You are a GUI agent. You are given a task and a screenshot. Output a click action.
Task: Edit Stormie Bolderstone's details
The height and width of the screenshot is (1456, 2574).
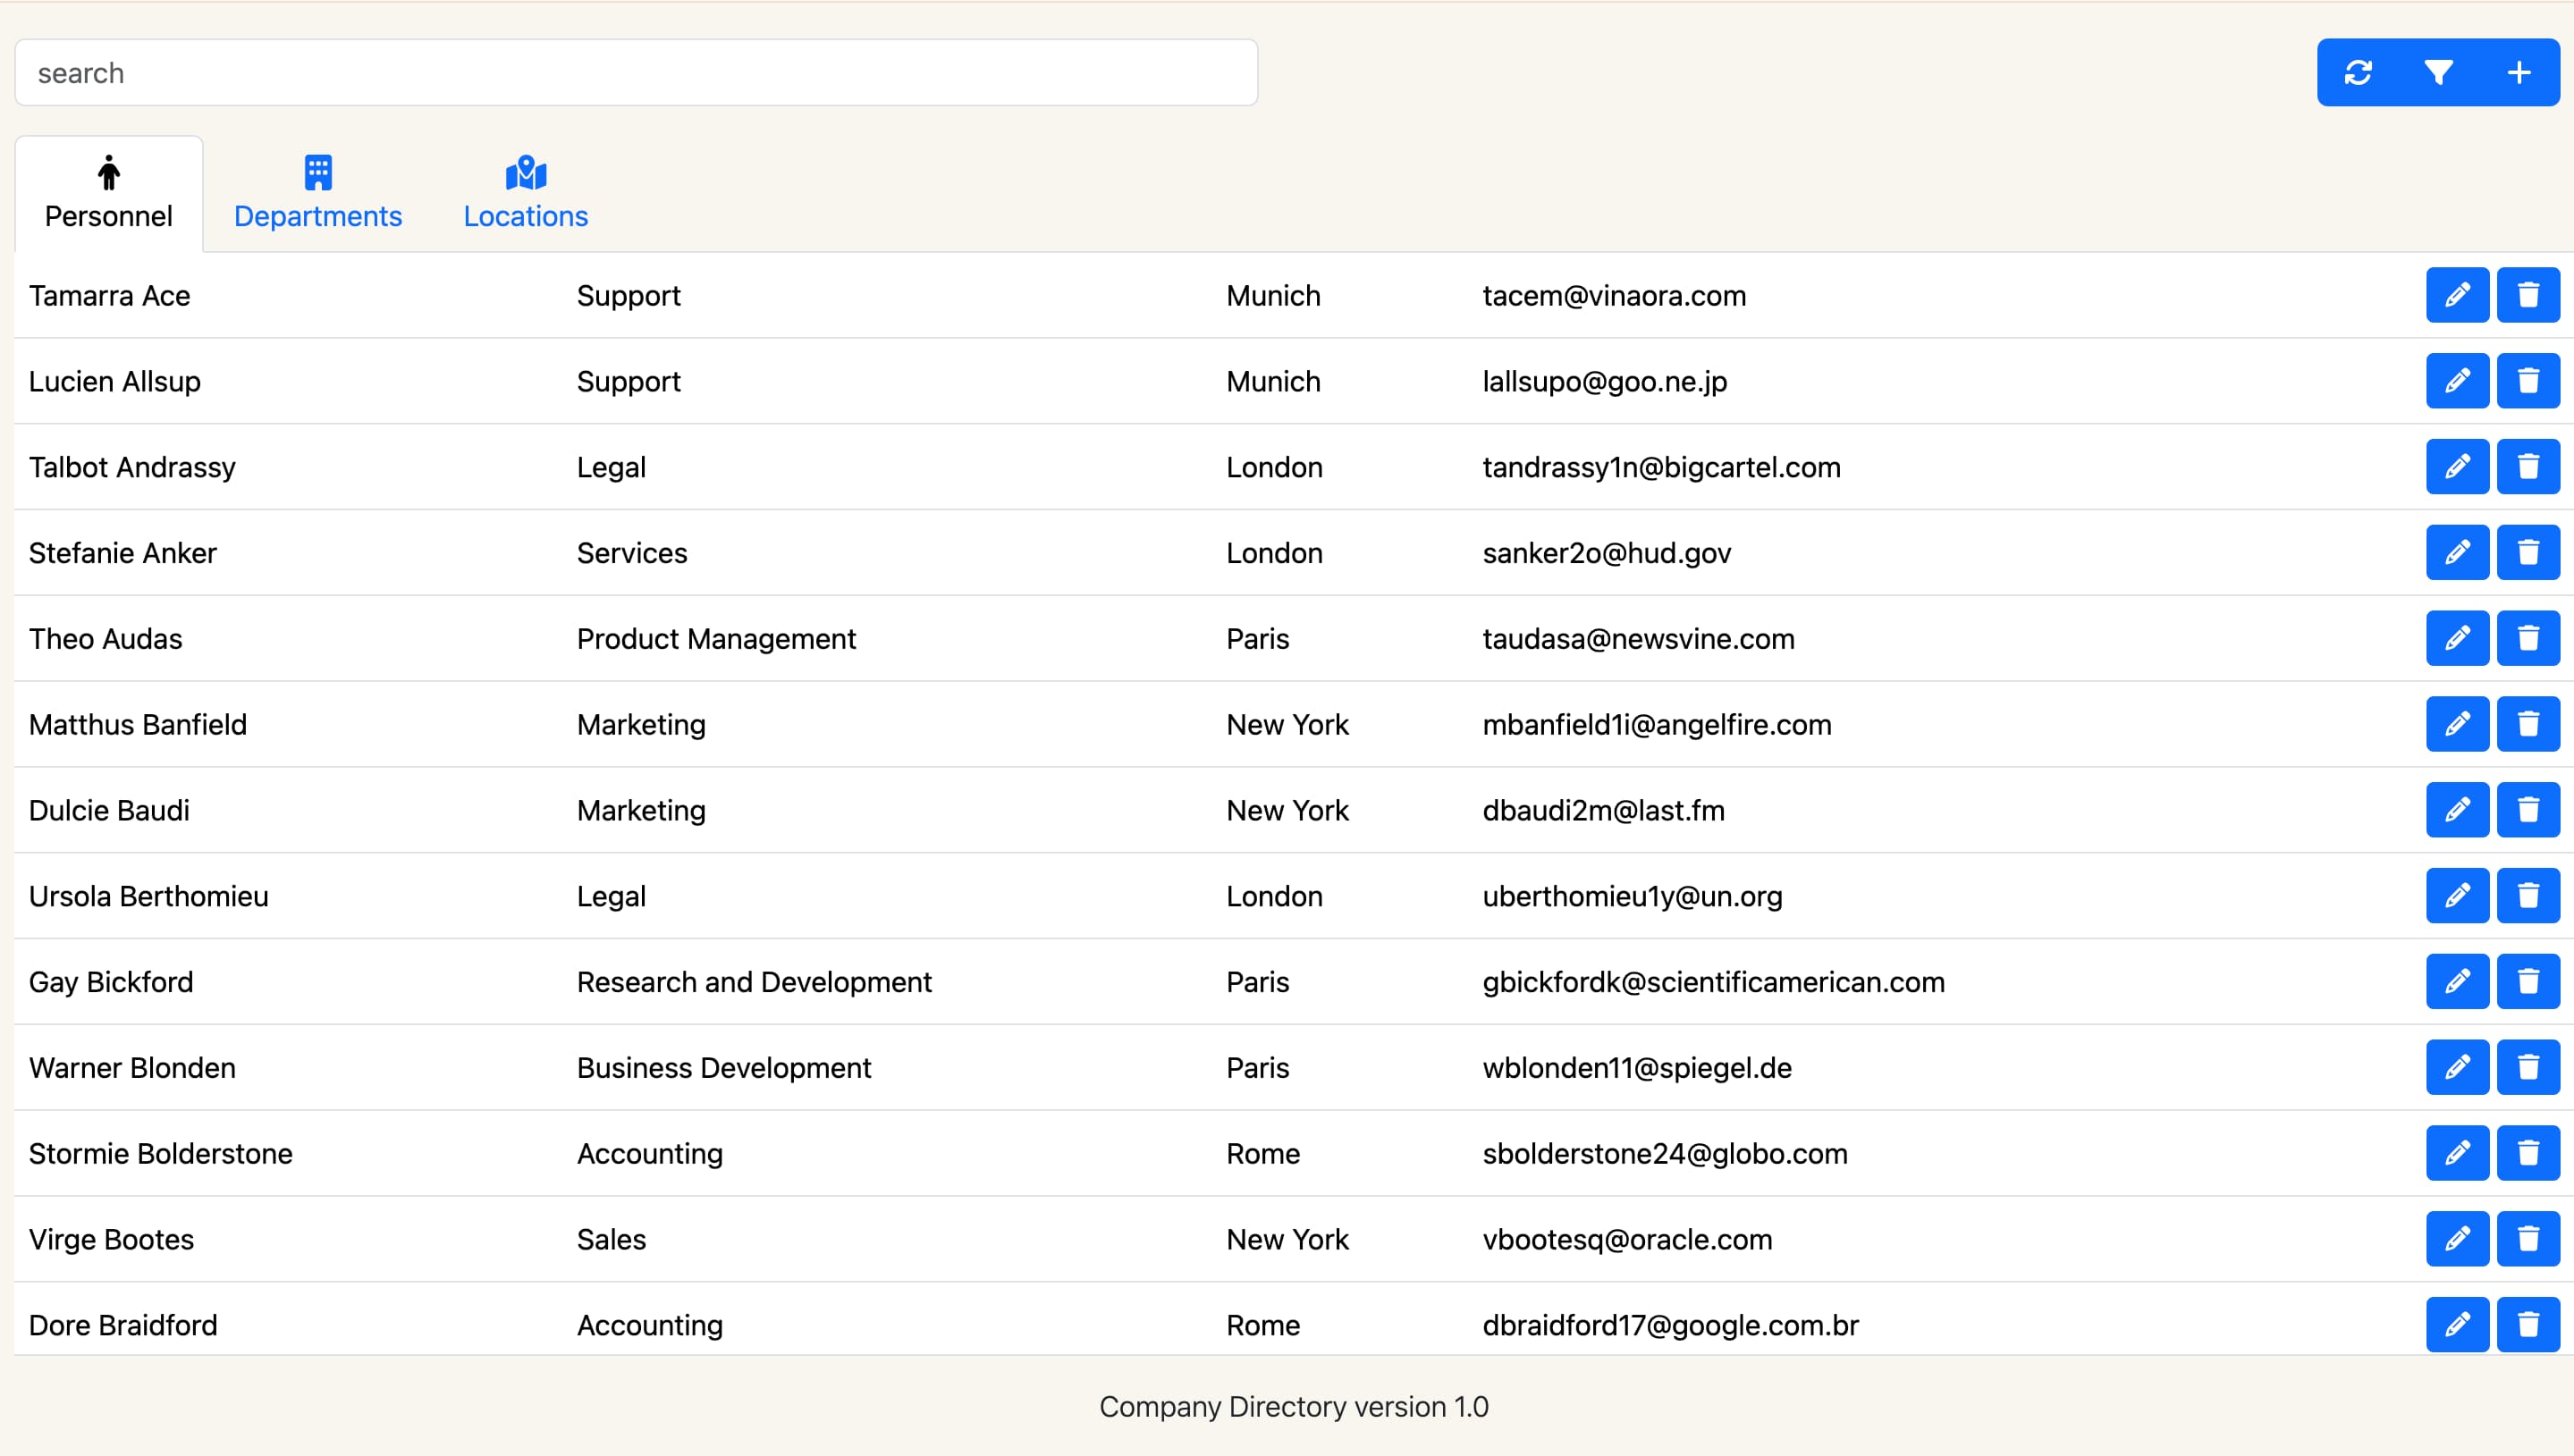(x=2457, y=1153)
